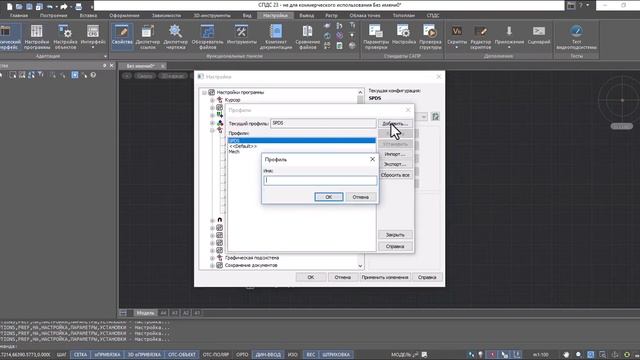Click OK in the Профиль name dialog
Screen dimensions: 640x360
329,197
